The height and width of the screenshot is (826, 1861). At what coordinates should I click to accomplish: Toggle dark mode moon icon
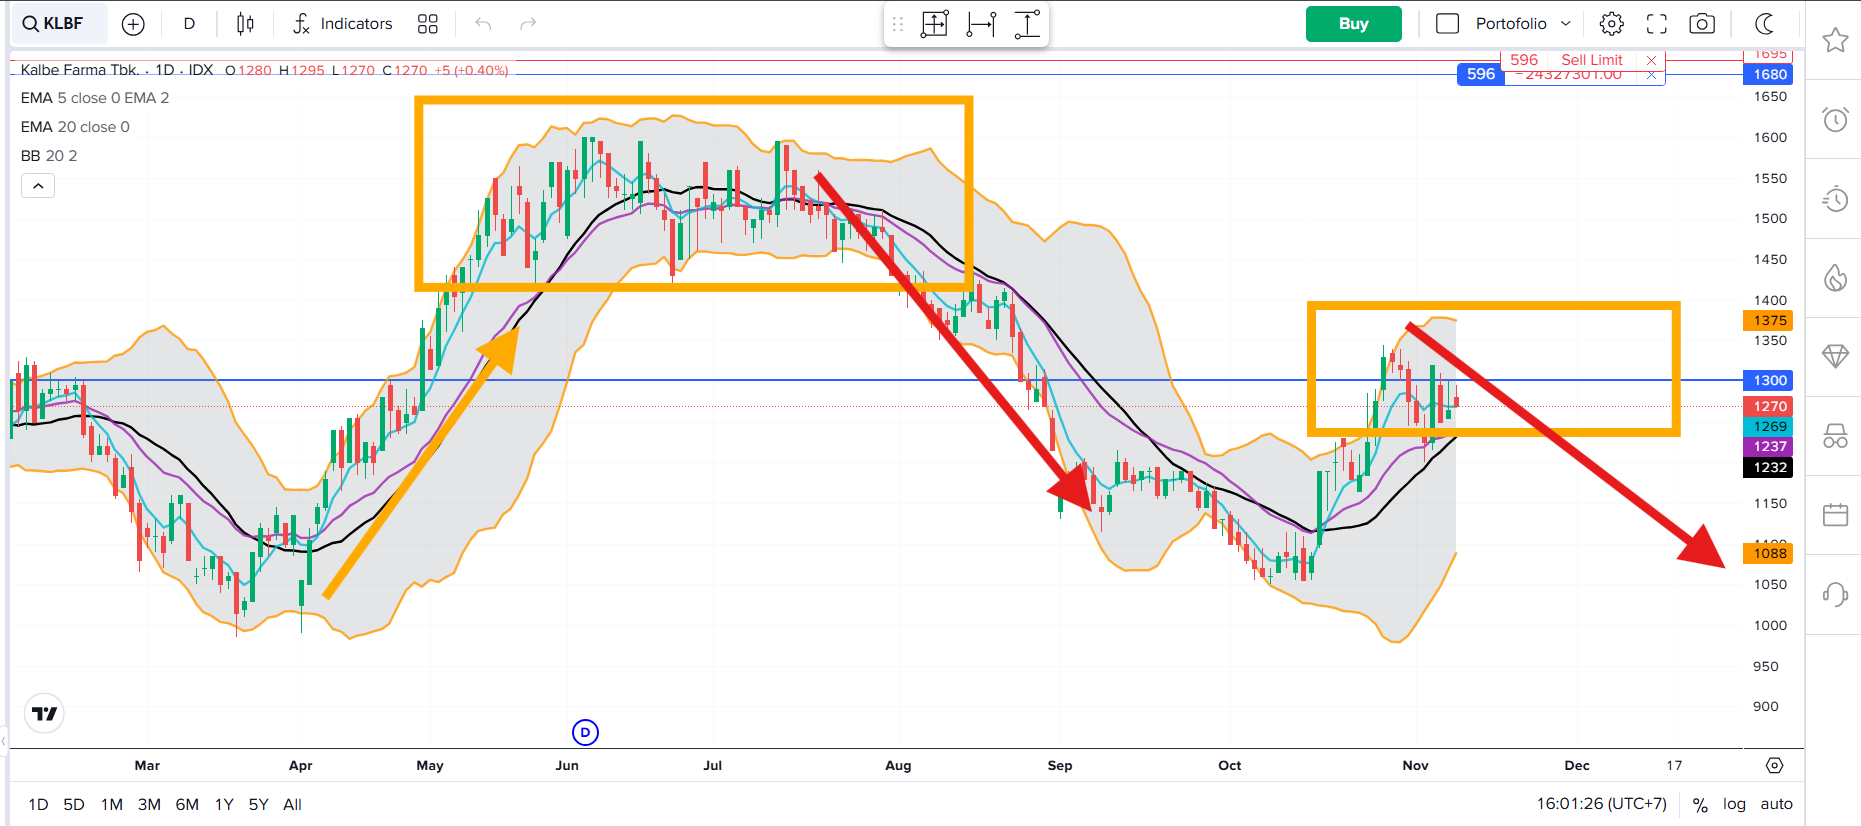point(1765,24)
